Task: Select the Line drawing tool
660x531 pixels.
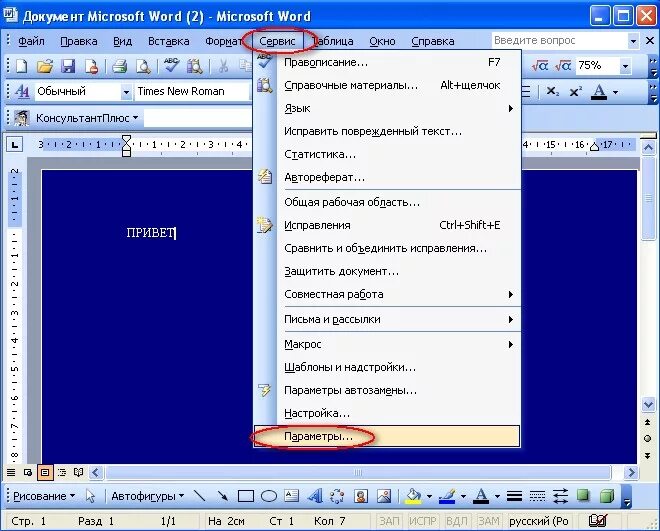Action: (x=199, y=496)
